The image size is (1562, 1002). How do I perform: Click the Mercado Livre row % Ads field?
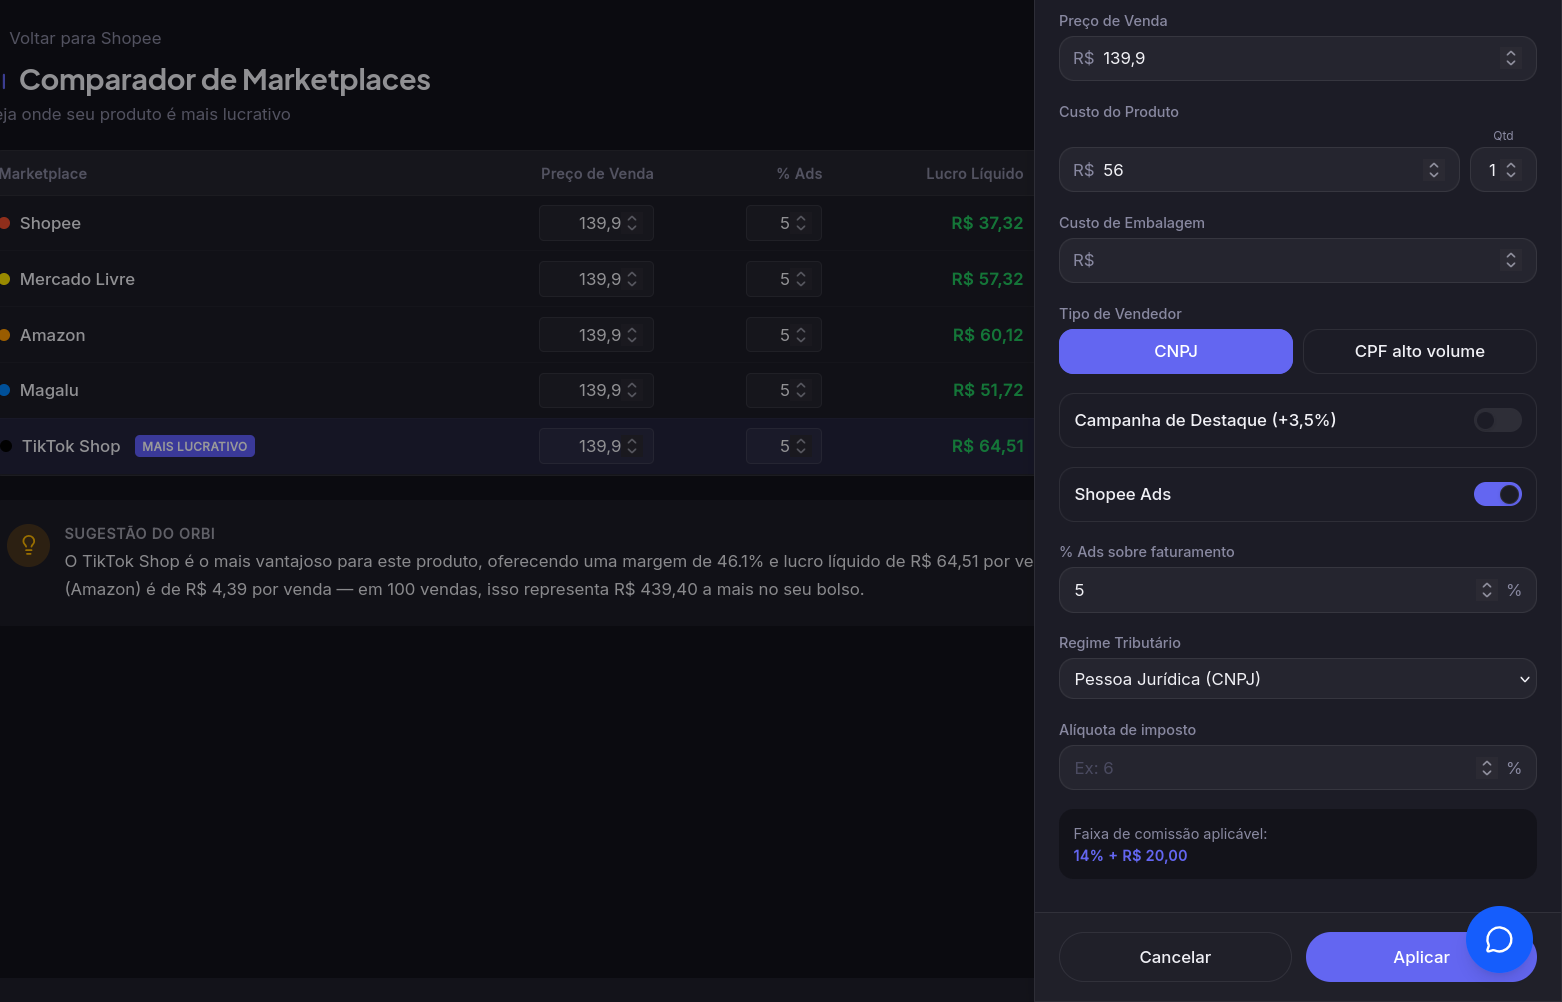pos(783,279)
